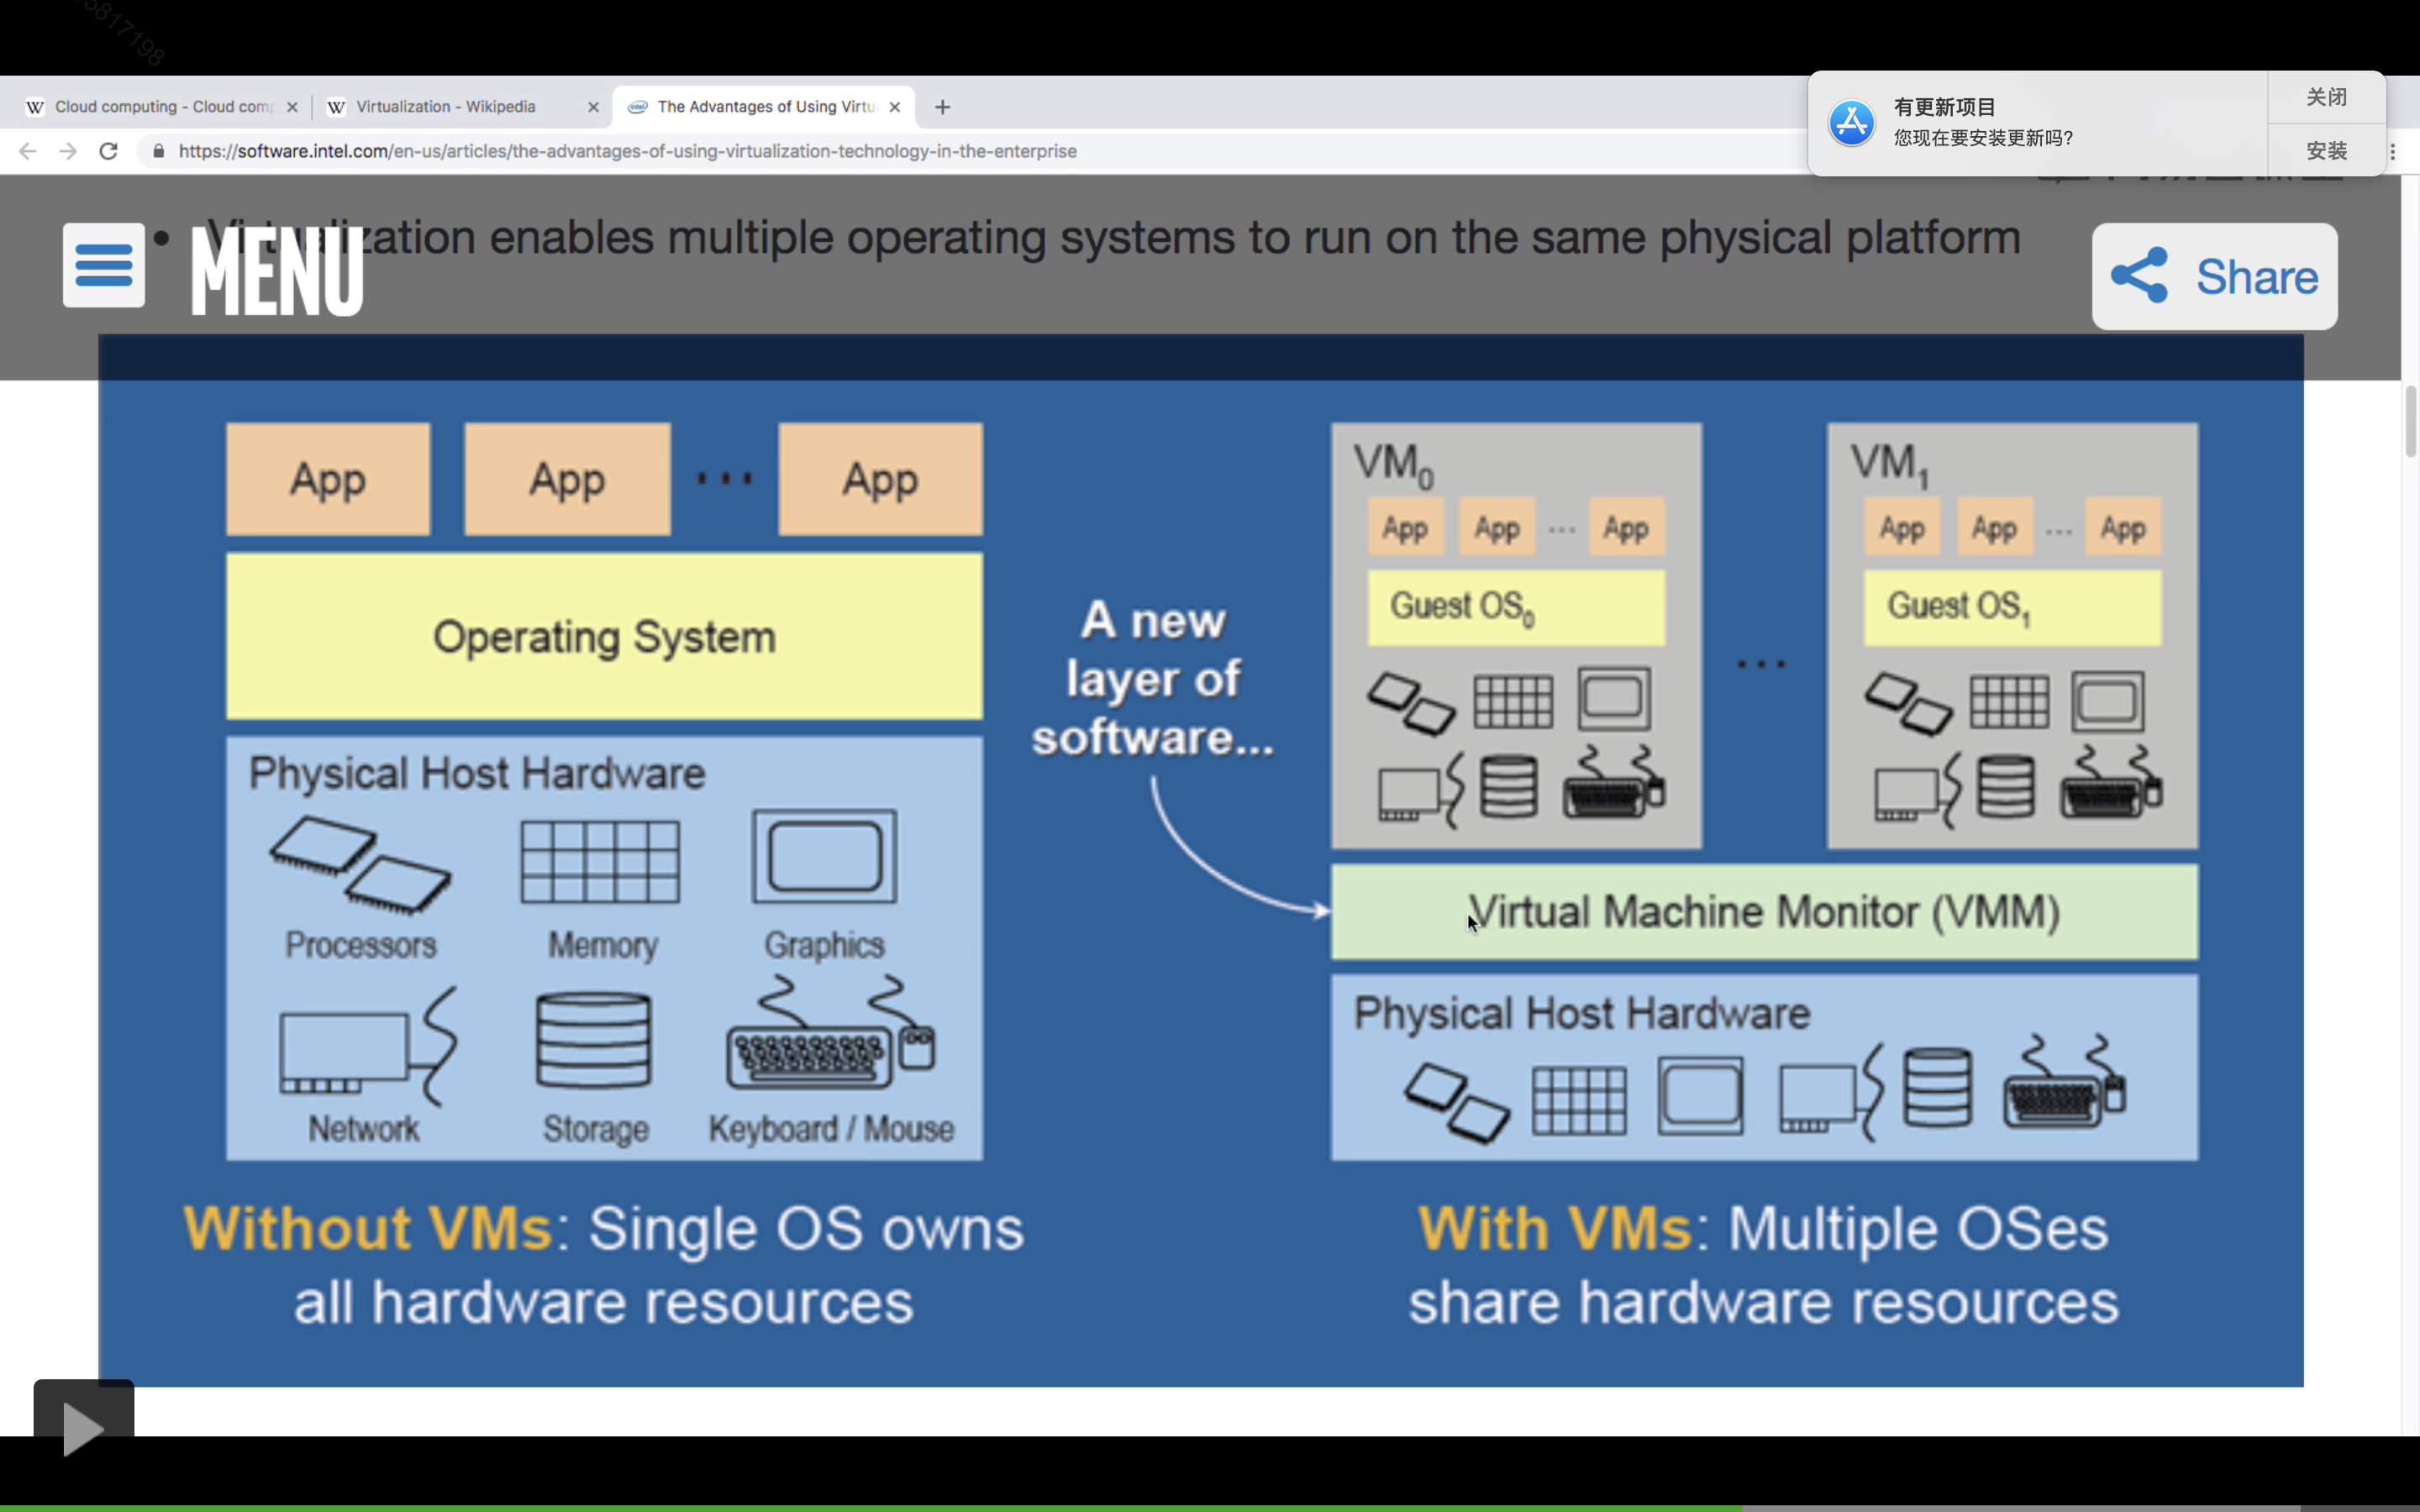2420x1512 pixels.
Task: Click the Share button
Action: pos(2214,276)
